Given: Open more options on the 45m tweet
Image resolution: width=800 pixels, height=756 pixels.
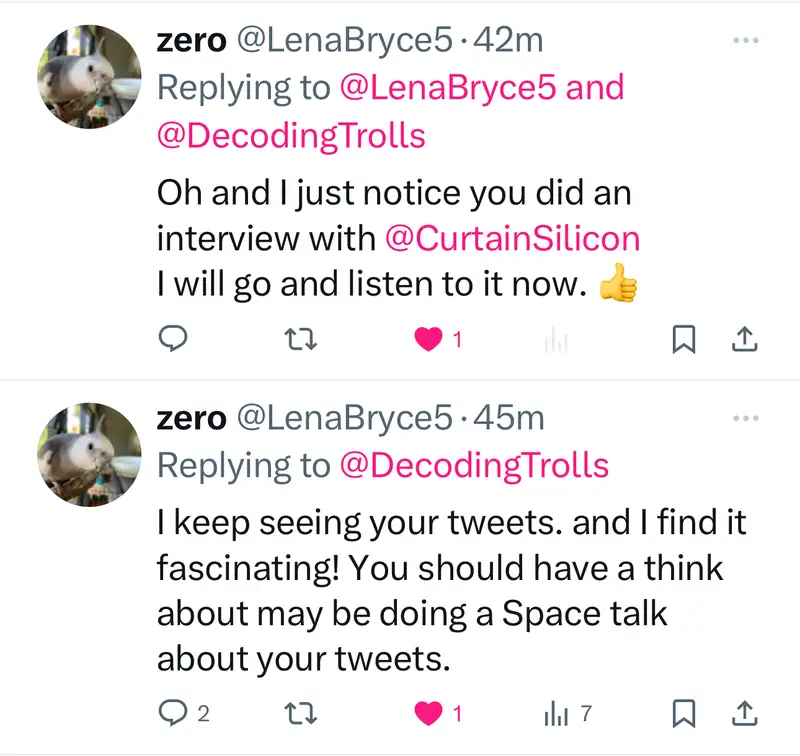Looking at the screenshot, I should [x=746, y=418].
